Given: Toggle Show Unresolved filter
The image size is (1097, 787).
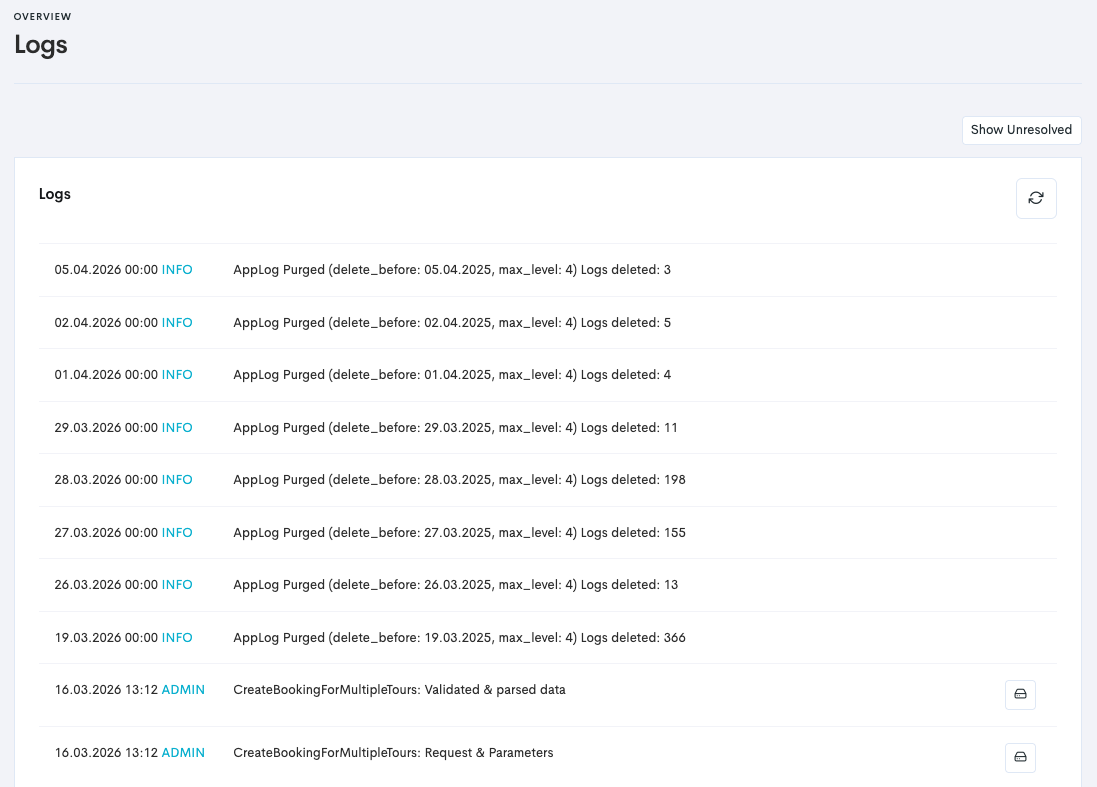Looking at the screenshot, I should (1021, 130).
